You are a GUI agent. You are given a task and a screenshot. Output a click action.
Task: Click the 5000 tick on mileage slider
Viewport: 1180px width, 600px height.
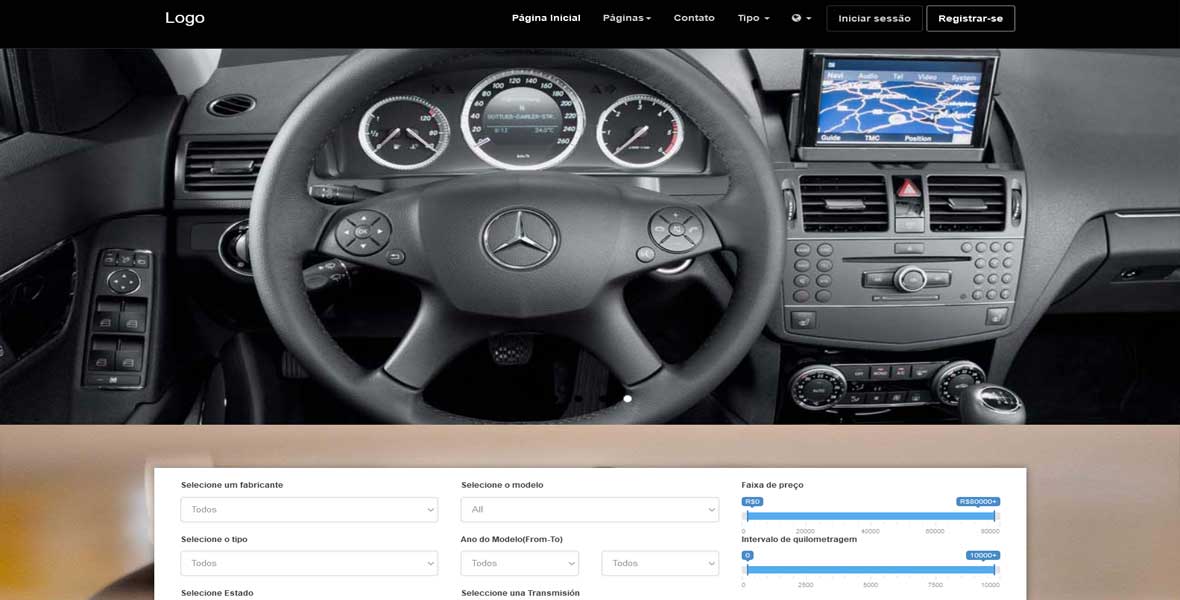pos(870,585)
